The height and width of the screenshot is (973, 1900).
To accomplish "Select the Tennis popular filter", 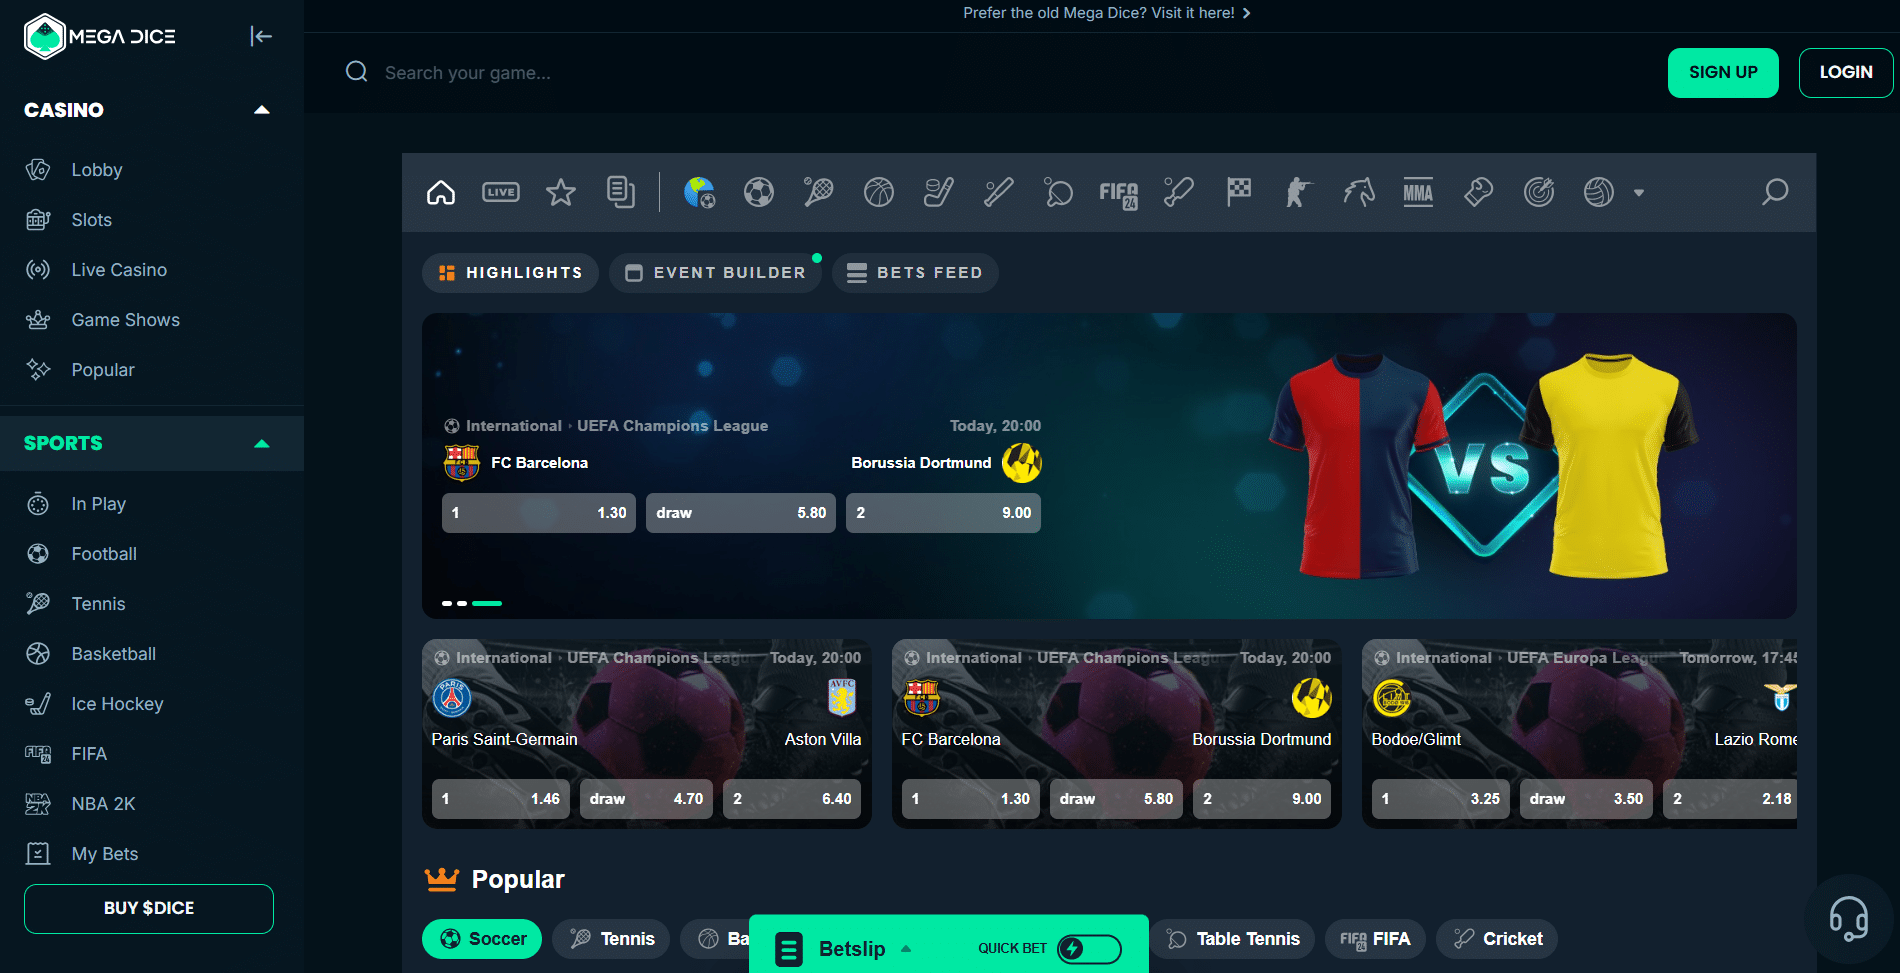I will coord(611,939).
